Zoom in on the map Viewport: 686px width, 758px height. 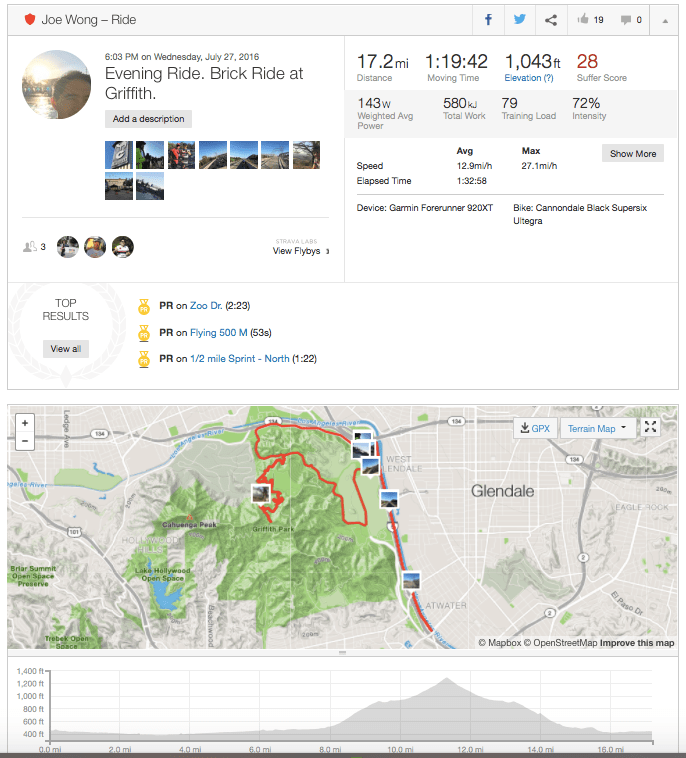click(25, 423)
